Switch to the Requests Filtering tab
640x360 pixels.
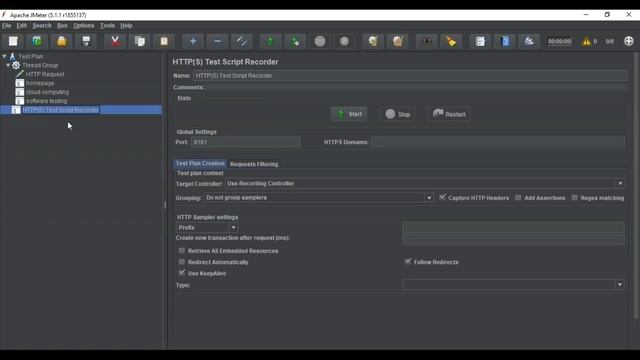(254, 164)
